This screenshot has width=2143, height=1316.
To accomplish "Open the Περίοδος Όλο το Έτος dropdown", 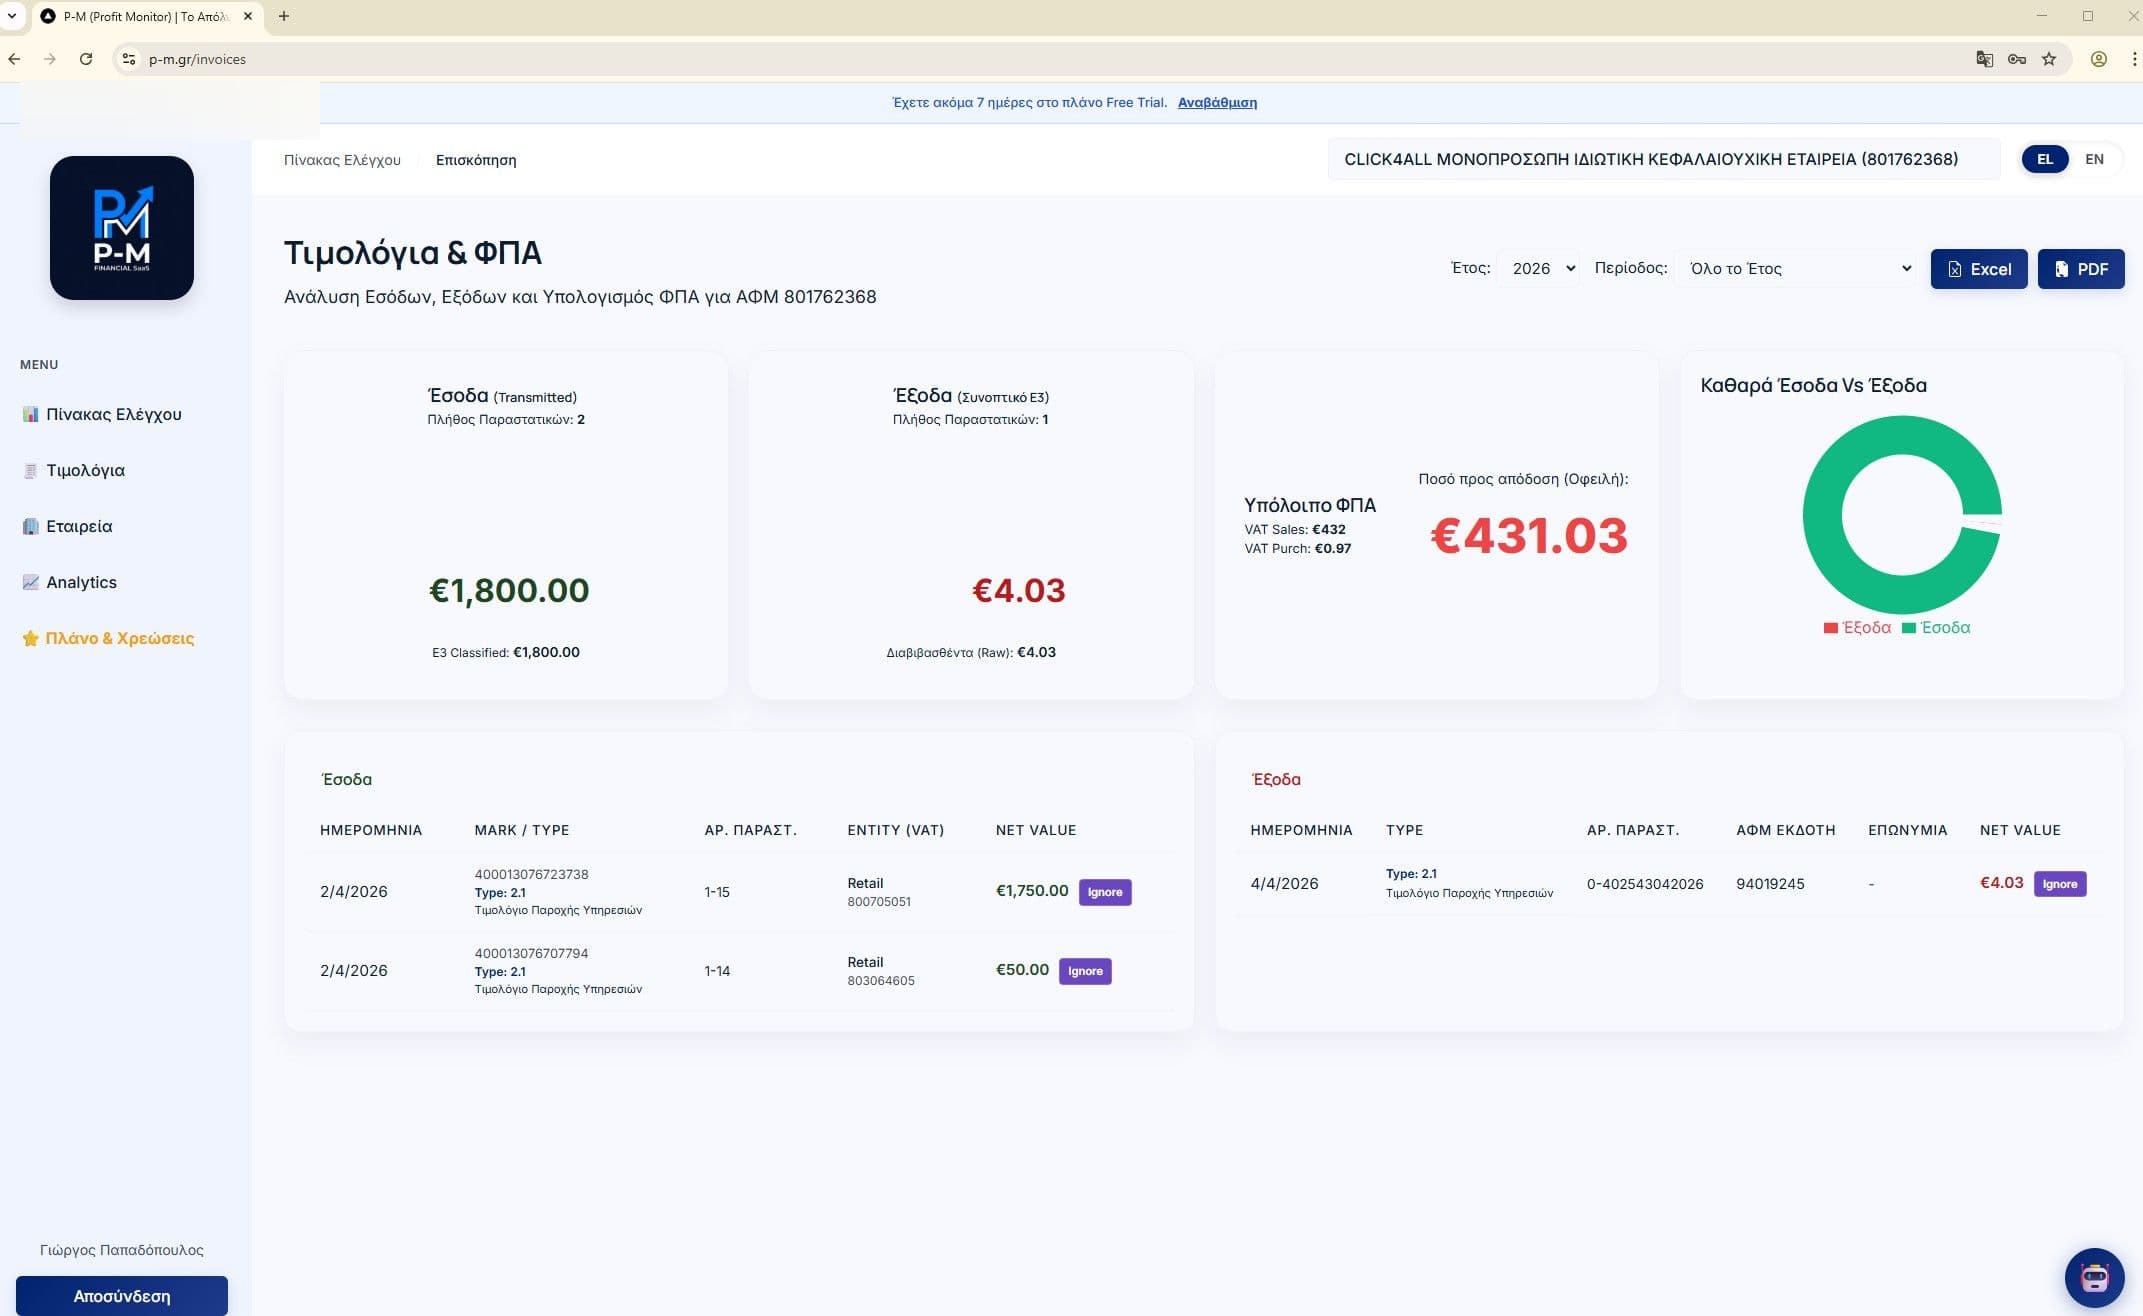I will pyautogui.click(x=1795, y=268).
